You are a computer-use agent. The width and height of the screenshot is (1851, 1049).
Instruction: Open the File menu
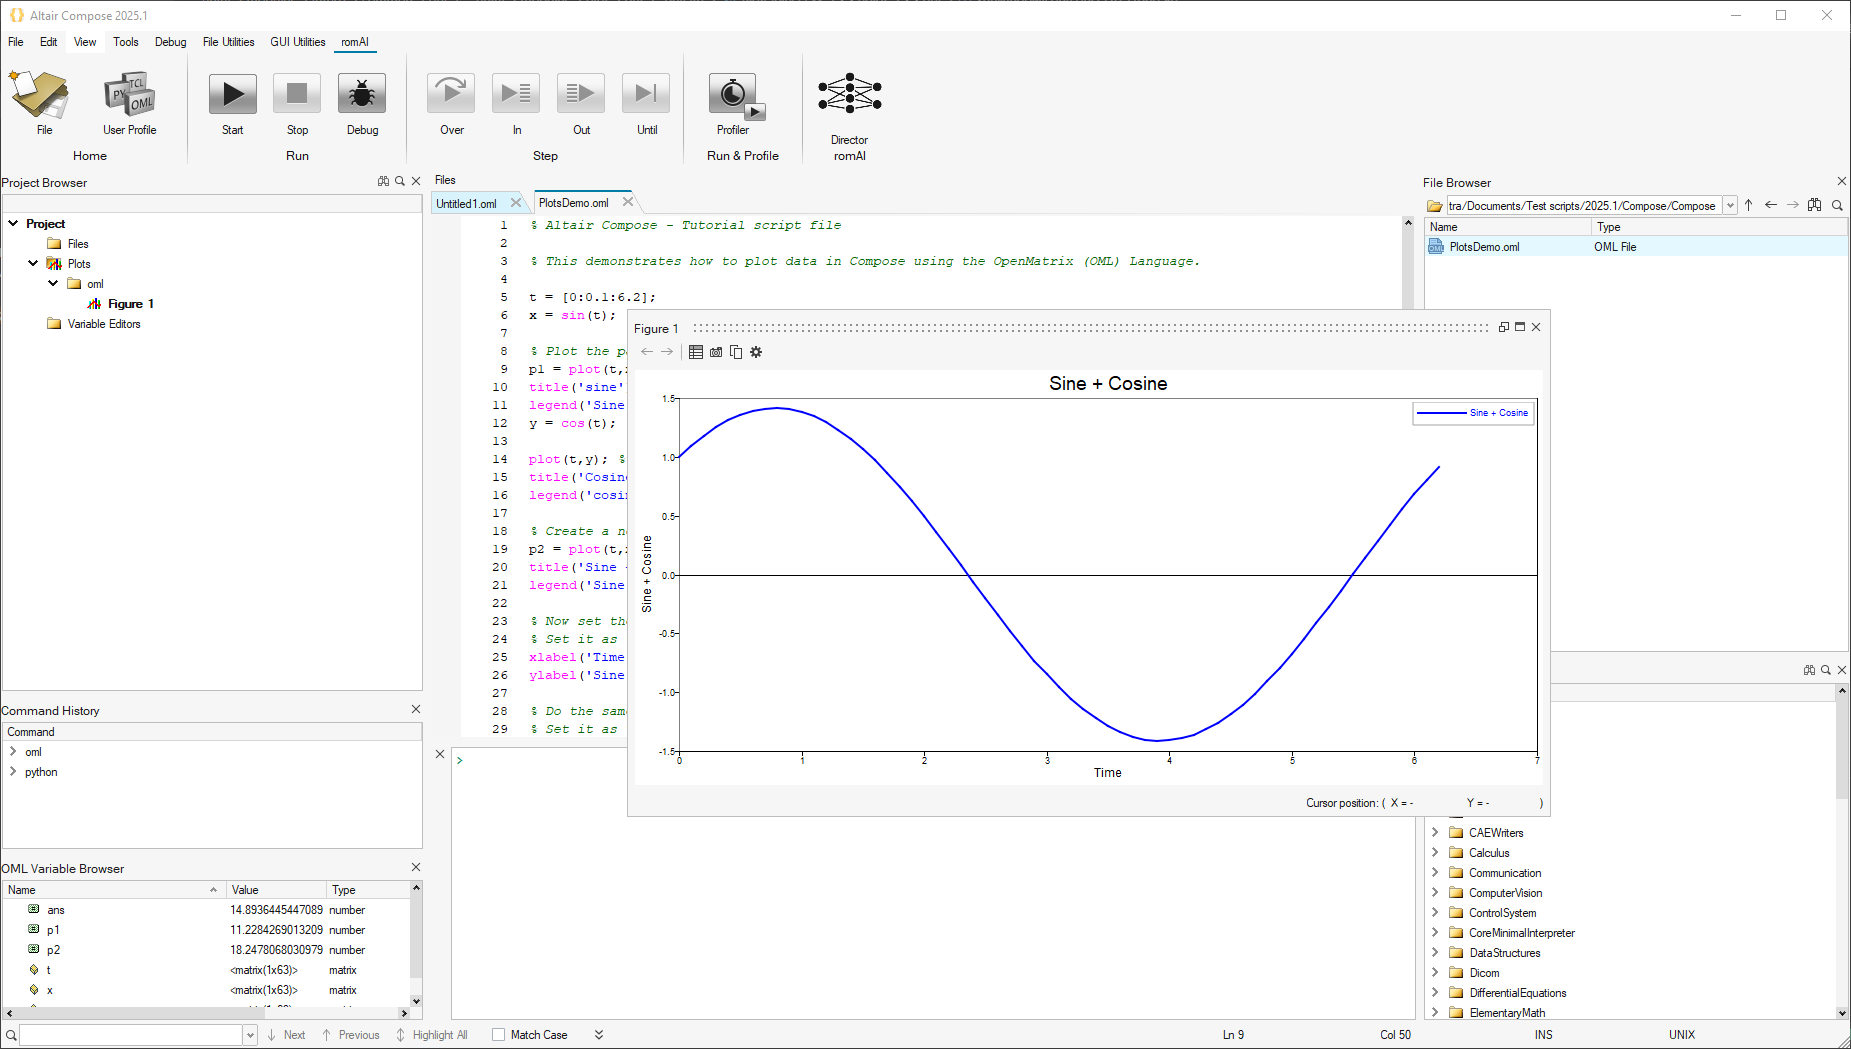coord(16,42)
